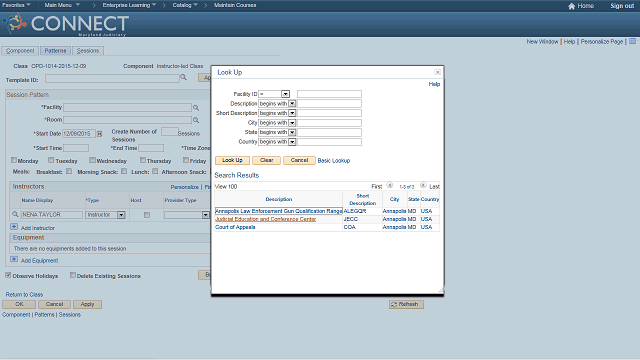Screen dimensions: 640x360
Task: Click the Add Equipment plus icon
Action: 14,259
